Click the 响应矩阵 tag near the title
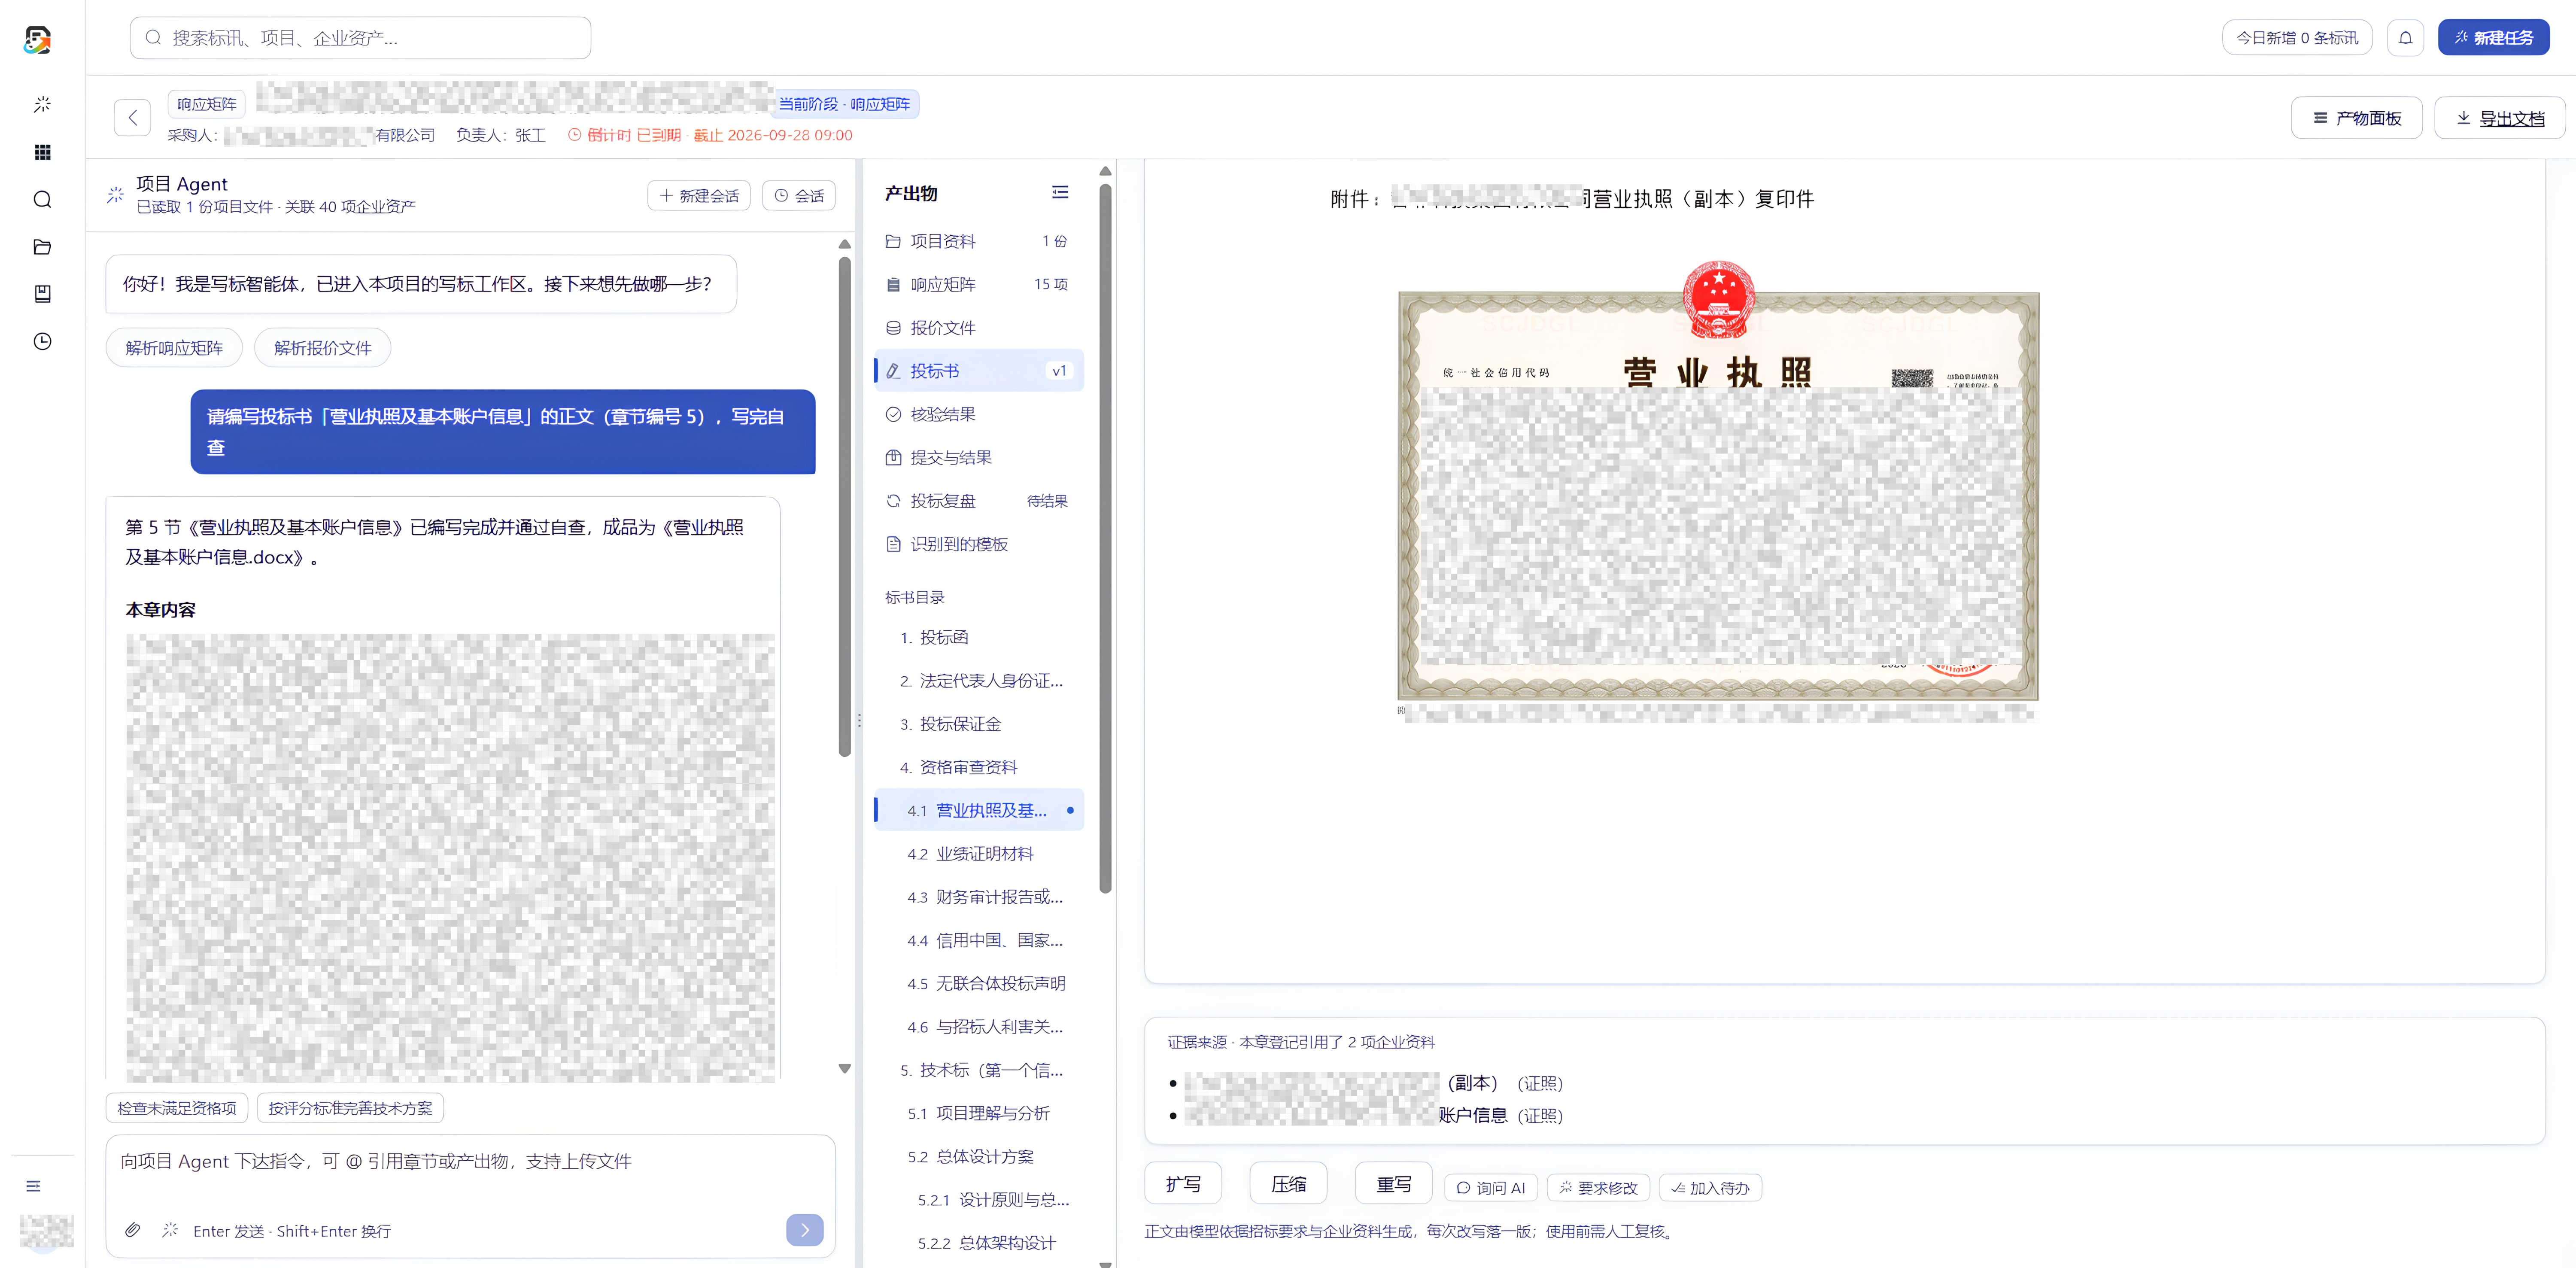This screenshot has height=1268, width=2576. pyautogui.click(x=206, y=104)
